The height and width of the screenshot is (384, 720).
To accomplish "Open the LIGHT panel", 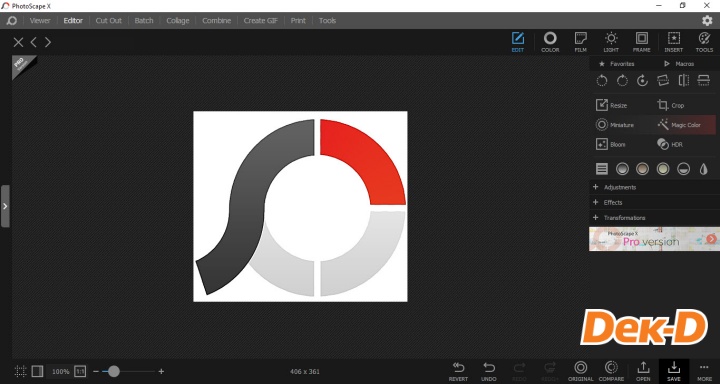I will click(x=611, y=42).
